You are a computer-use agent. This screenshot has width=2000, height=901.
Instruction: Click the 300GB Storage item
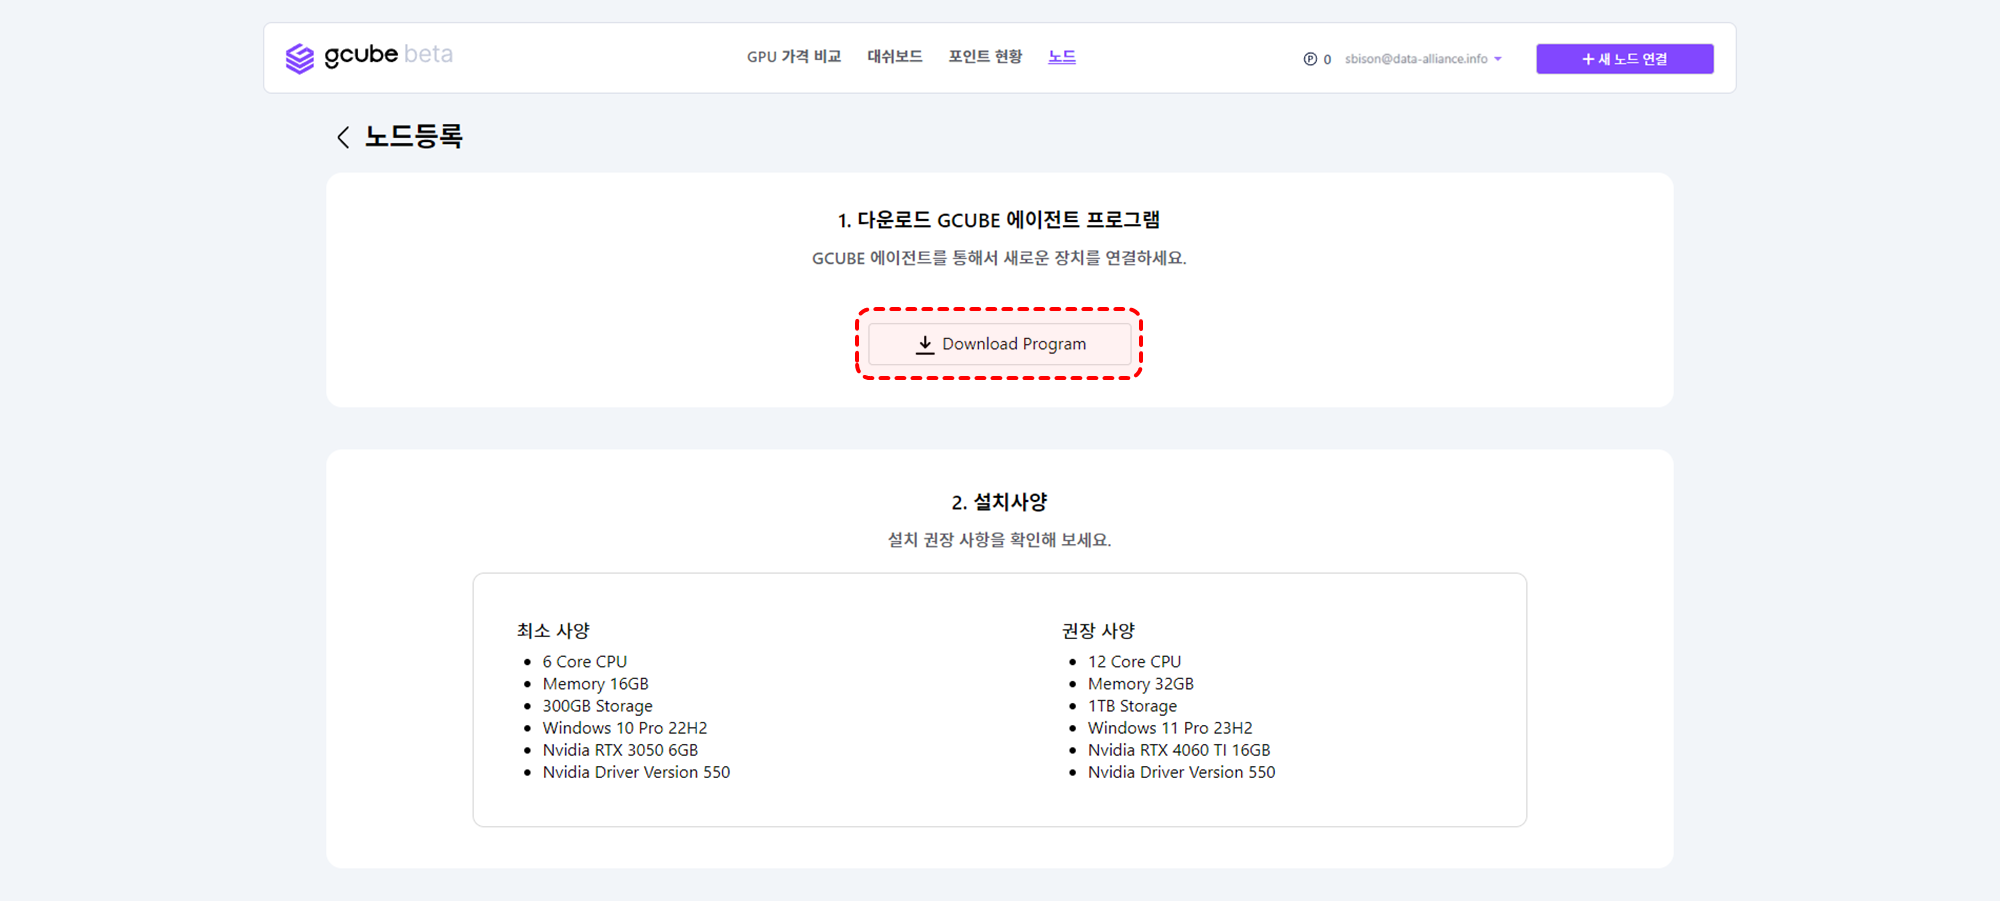[598, 706]
